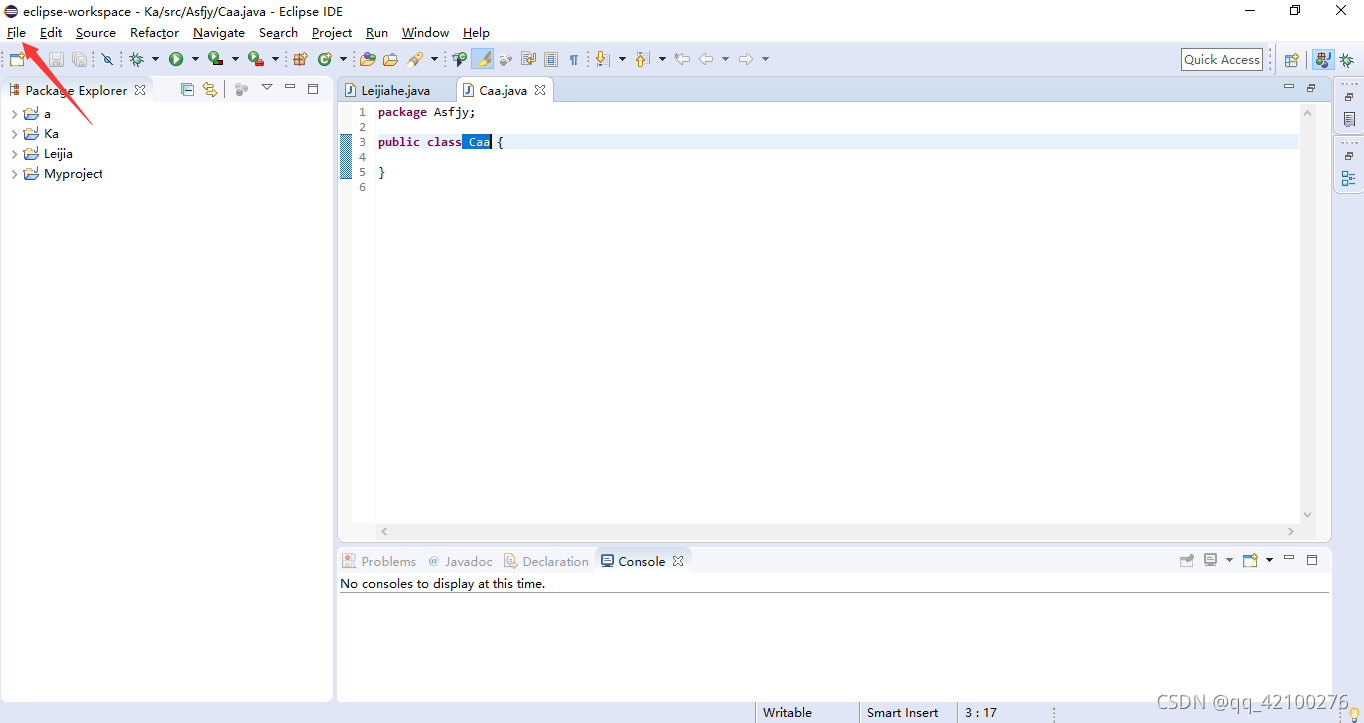Click the External Tools run icon
Viewport: 1364px width, 723px height.
pos(255,59)
